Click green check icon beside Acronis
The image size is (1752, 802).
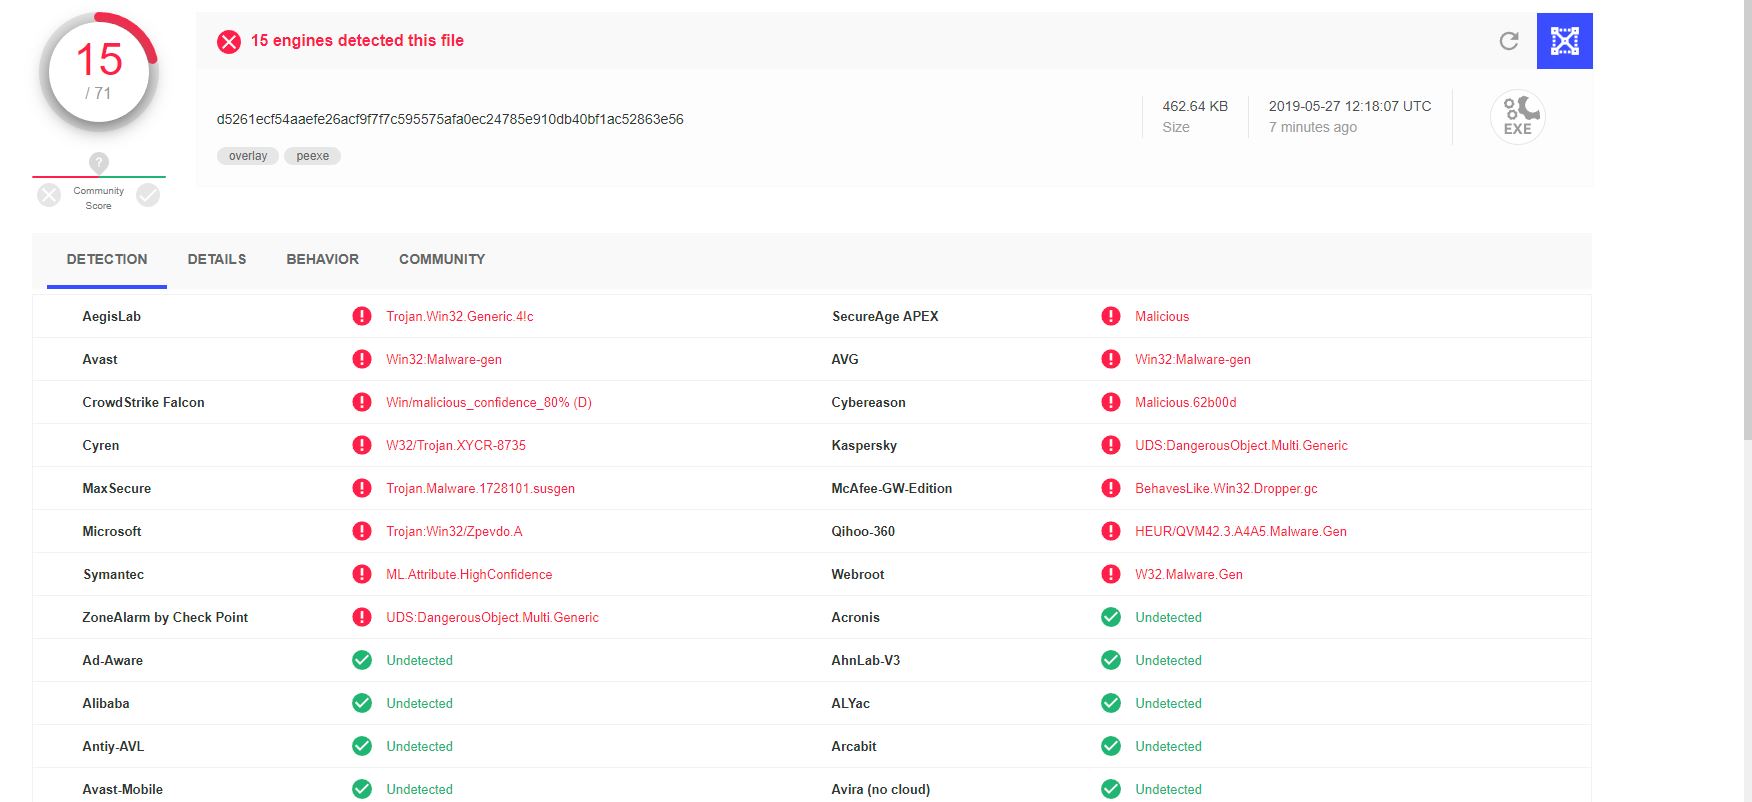(x=1111, y=617)
